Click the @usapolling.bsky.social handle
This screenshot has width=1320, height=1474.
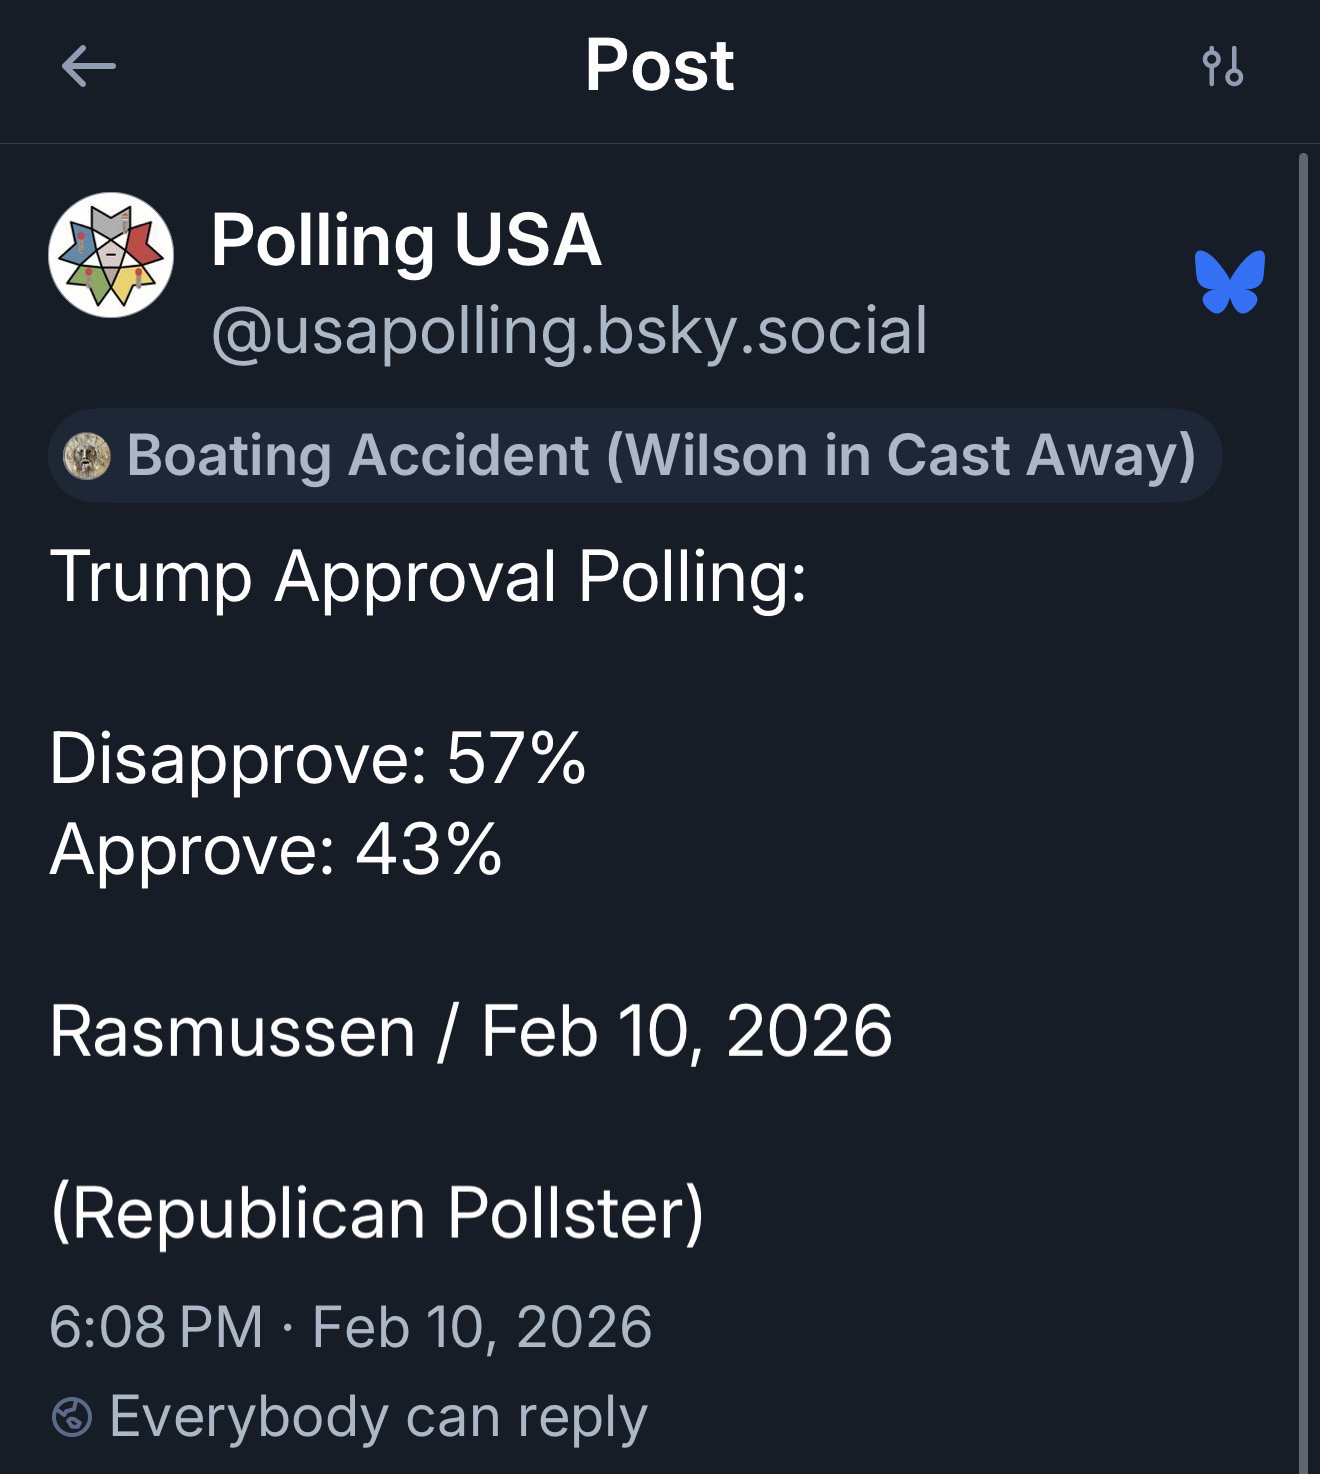(x=568, y=331)
